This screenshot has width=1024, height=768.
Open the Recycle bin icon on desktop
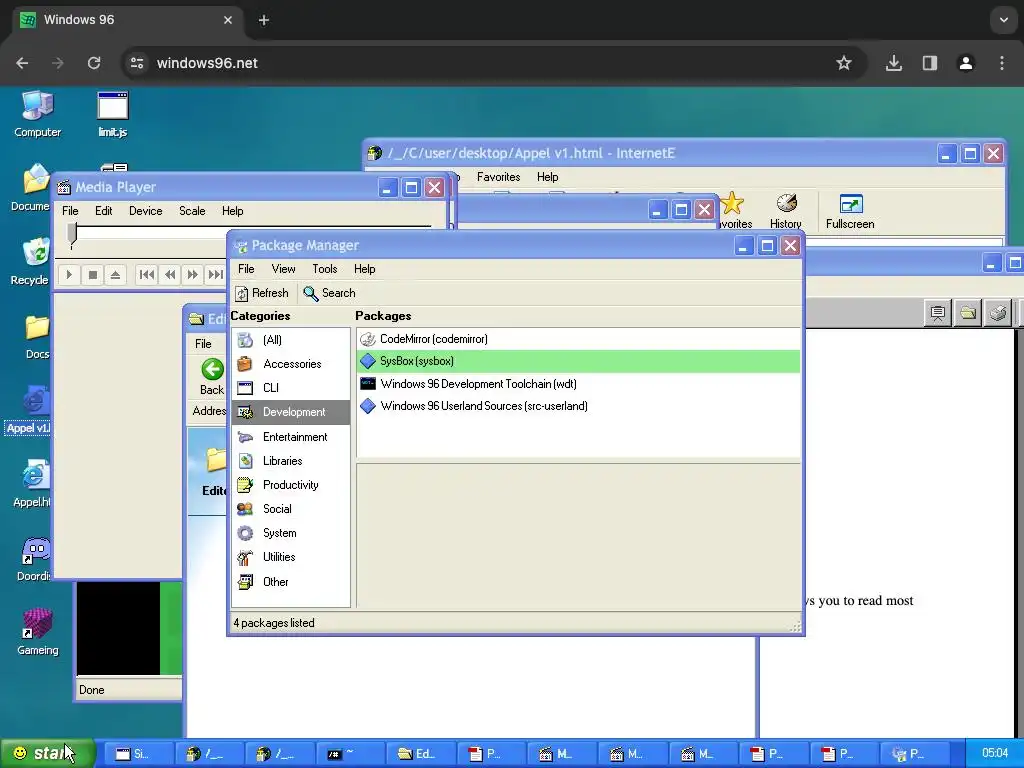click(31, 262)
